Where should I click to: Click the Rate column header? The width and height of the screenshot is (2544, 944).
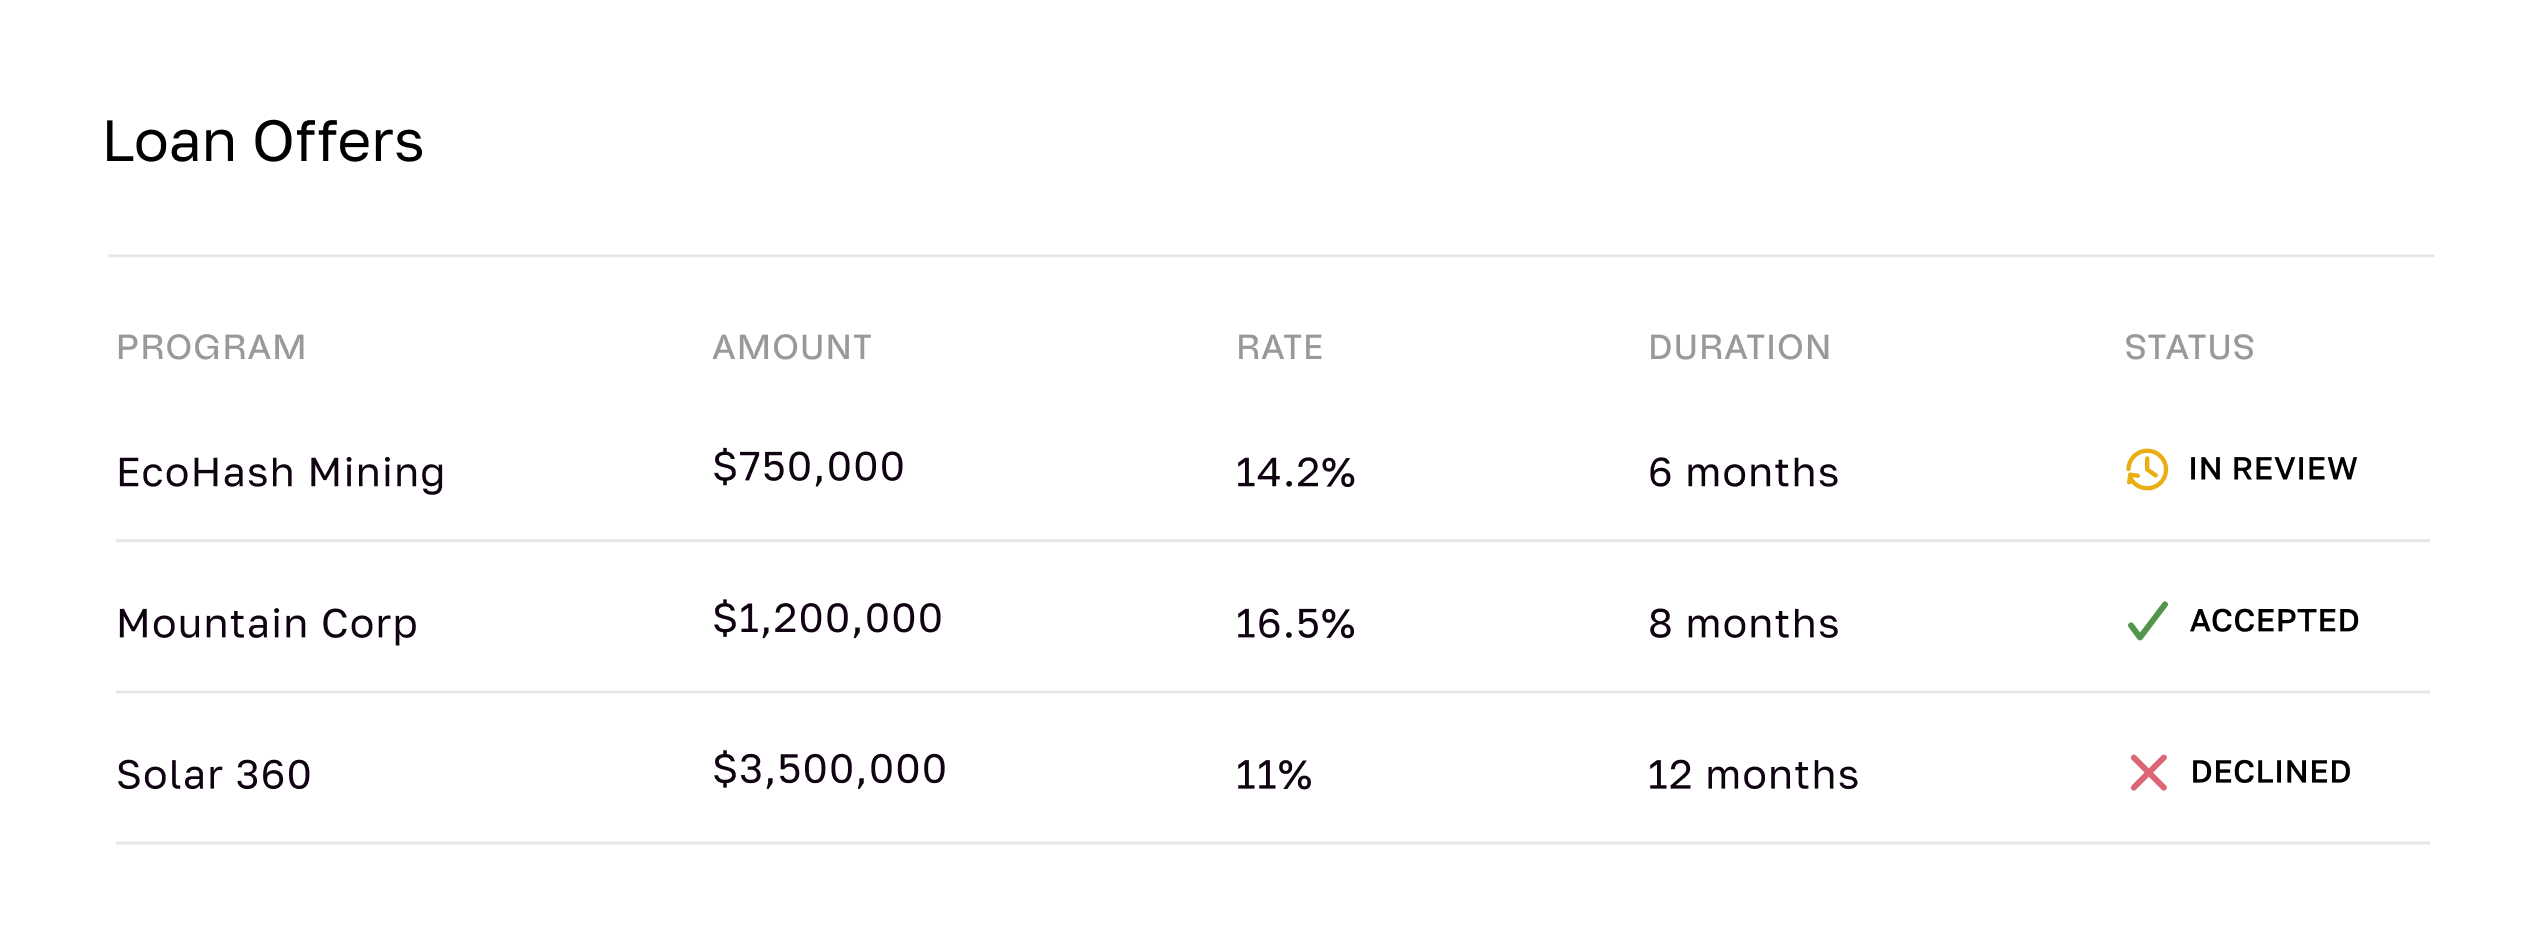tap(1279, 347)
